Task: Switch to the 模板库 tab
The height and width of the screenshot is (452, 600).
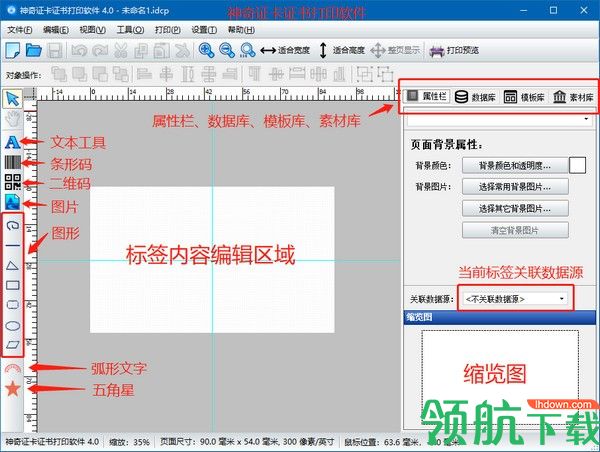Action: click(524, 97)
